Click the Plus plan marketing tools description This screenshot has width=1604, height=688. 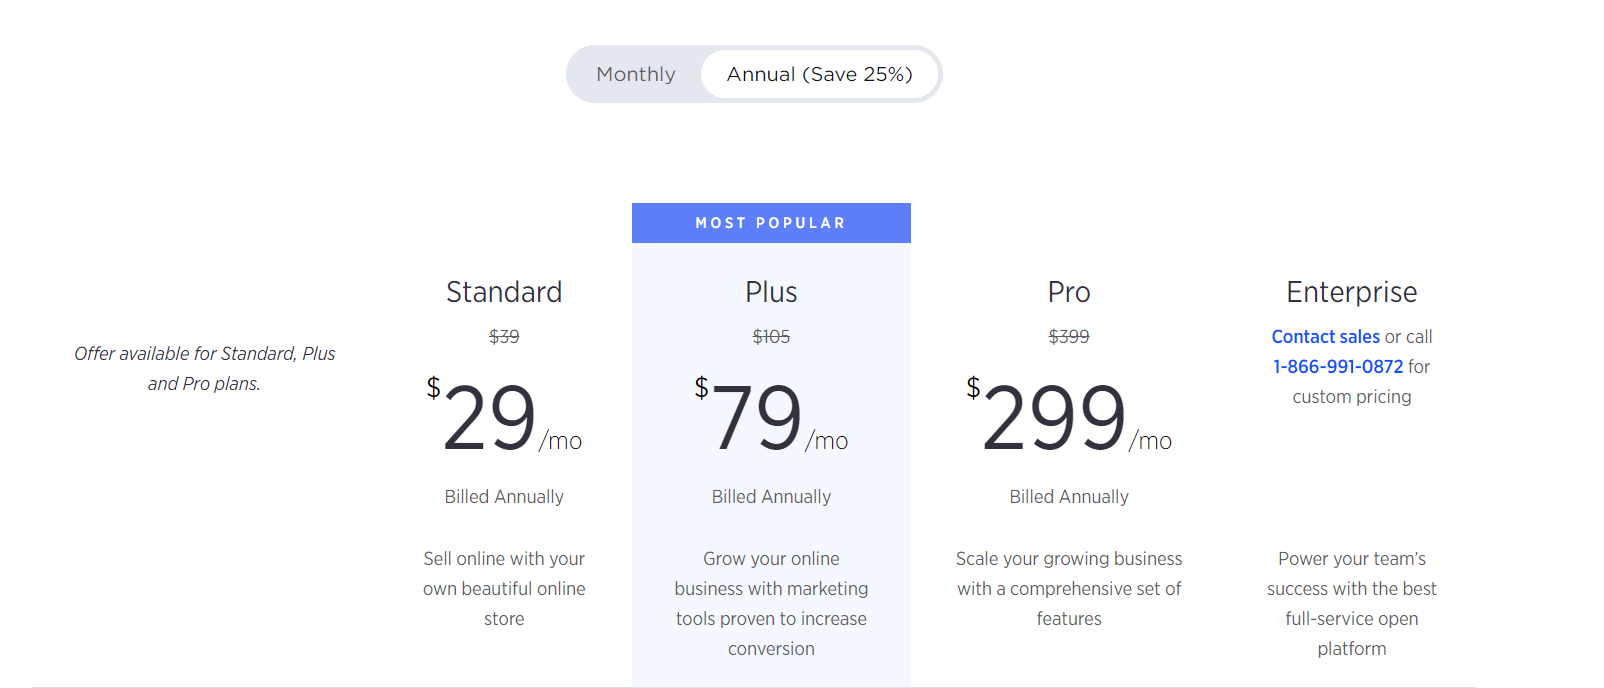tap(771, 604)
